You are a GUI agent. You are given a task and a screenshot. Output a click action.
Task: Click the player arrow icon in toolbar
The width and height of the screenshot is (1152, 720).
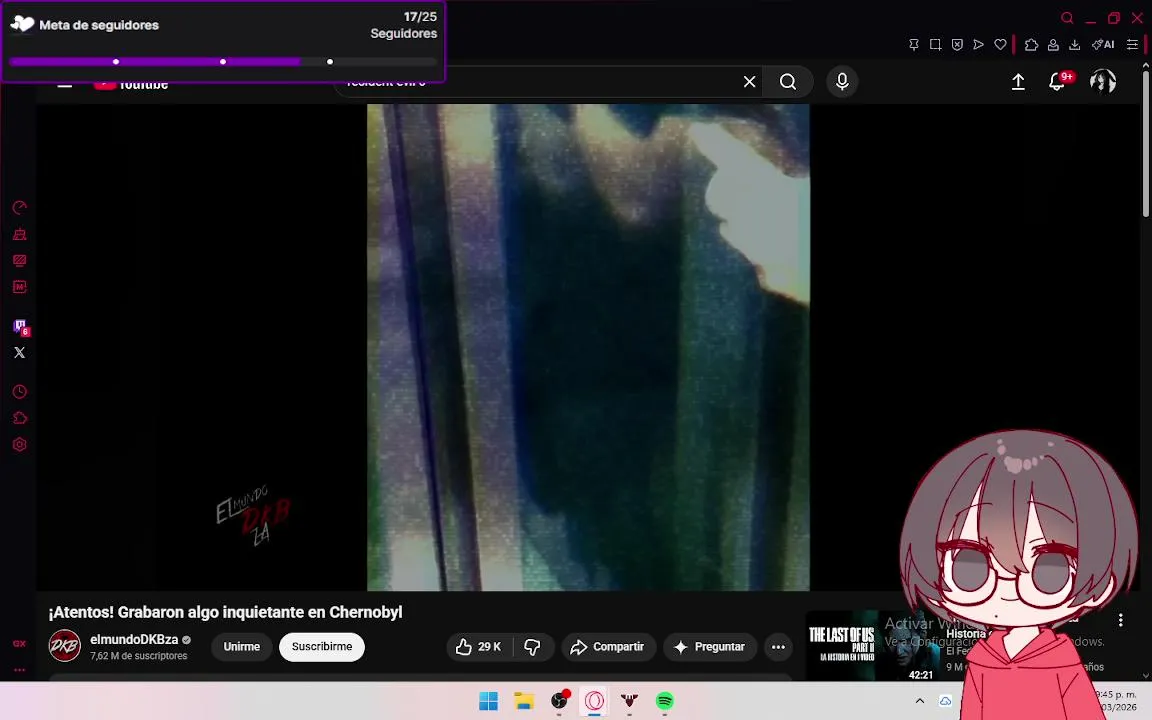point(979,45)
